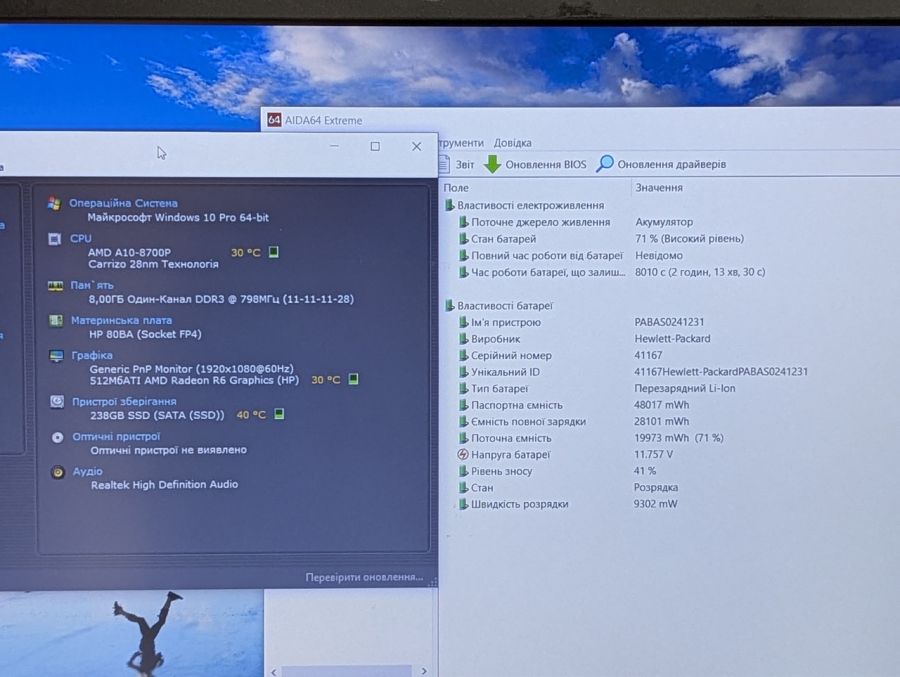Click the Рівень зносу row icon
900x677 pixels.
463,471
